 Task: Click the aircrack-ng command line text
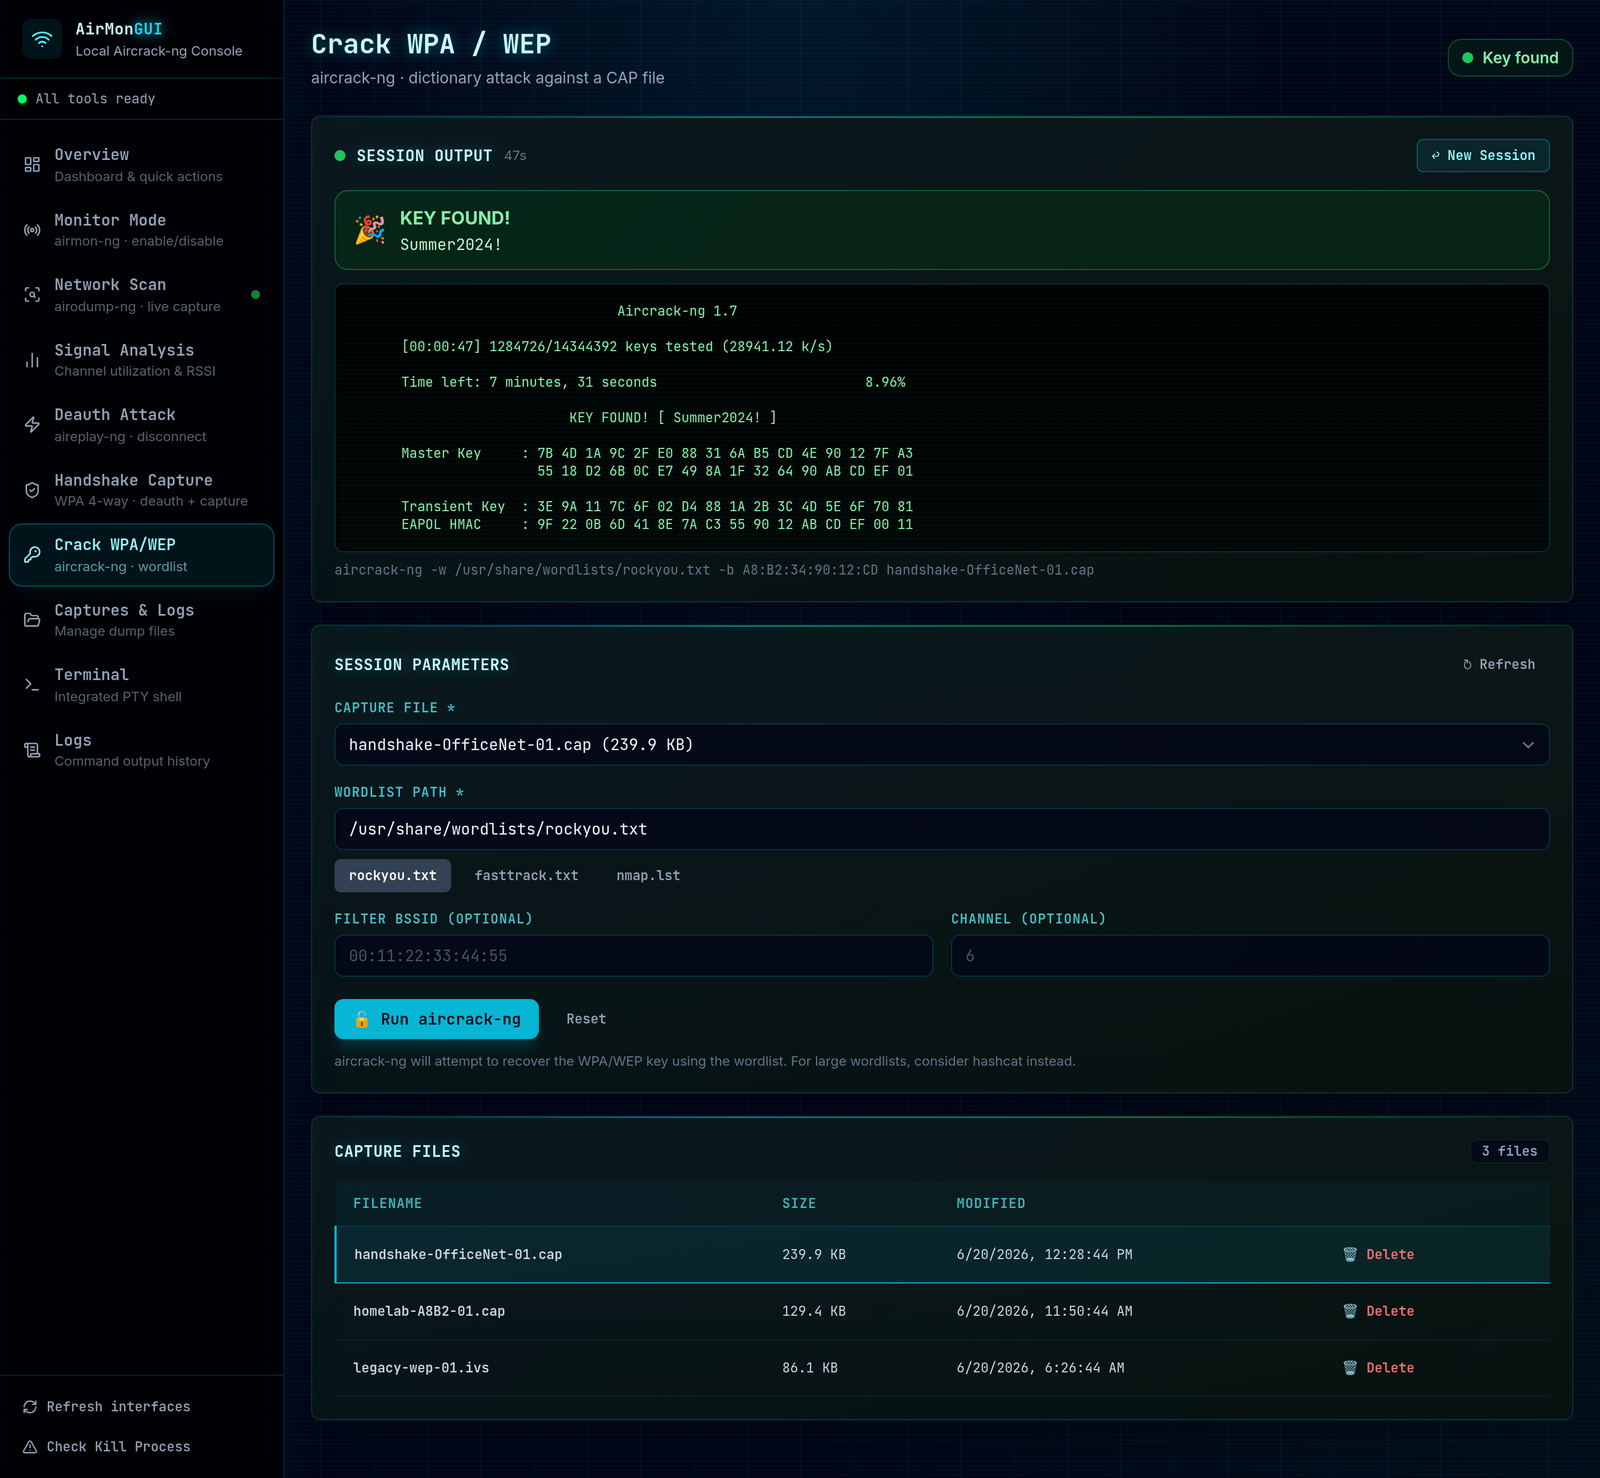tap(714, 570)
